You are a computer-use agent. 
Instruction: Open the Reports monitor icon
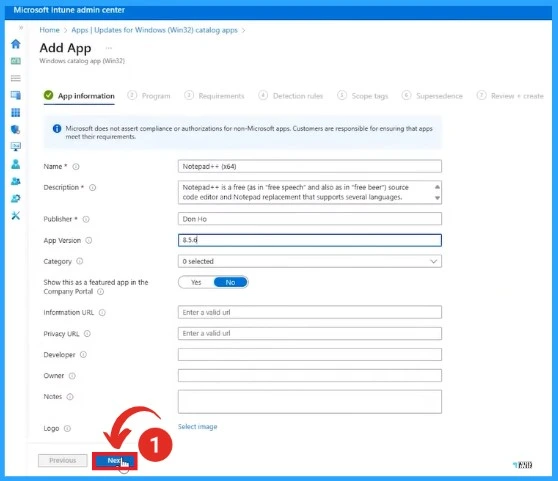click(16, 147)
